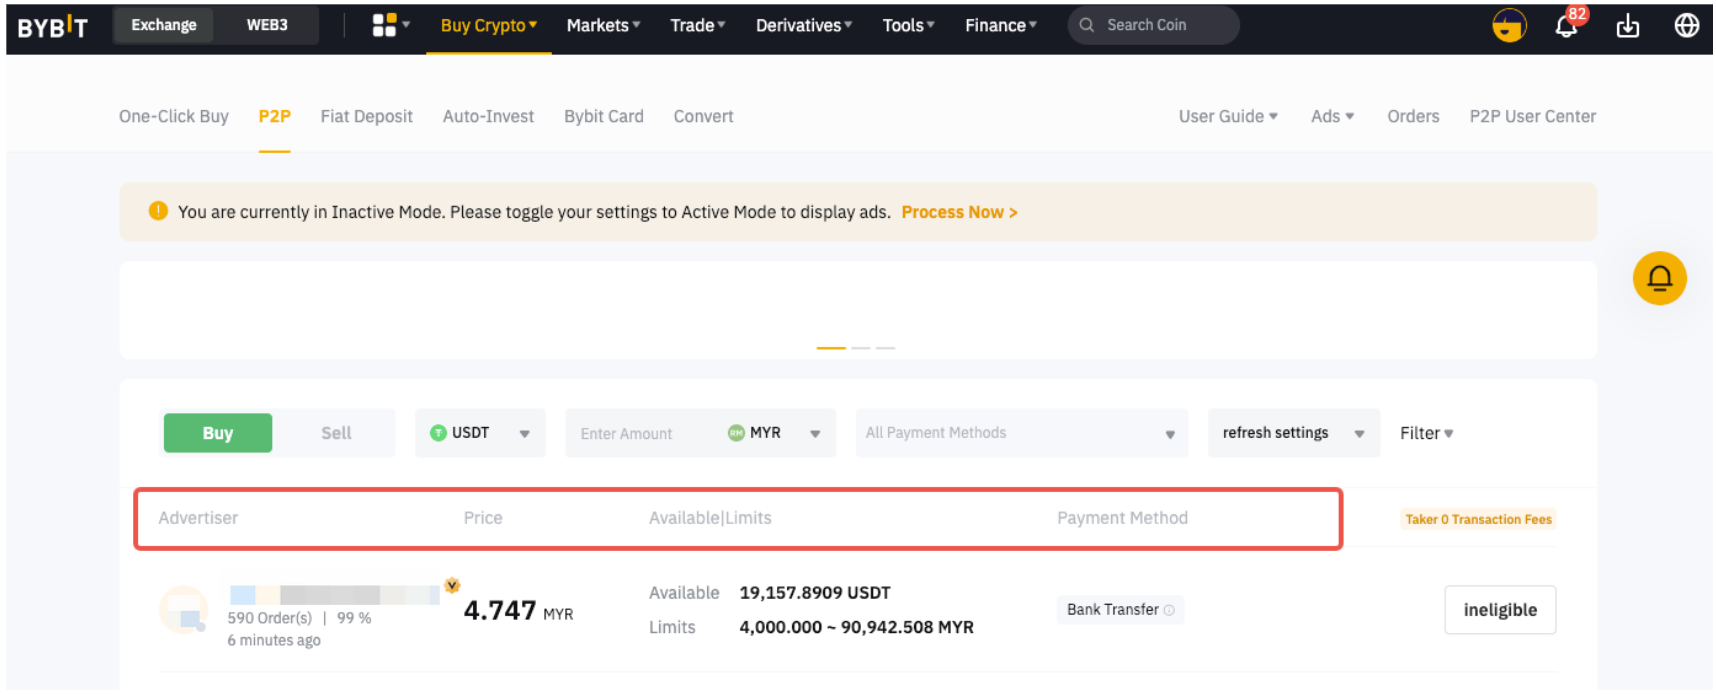
Task: Select the first banner carousel indicator
Action: click(x=830, y=347)
